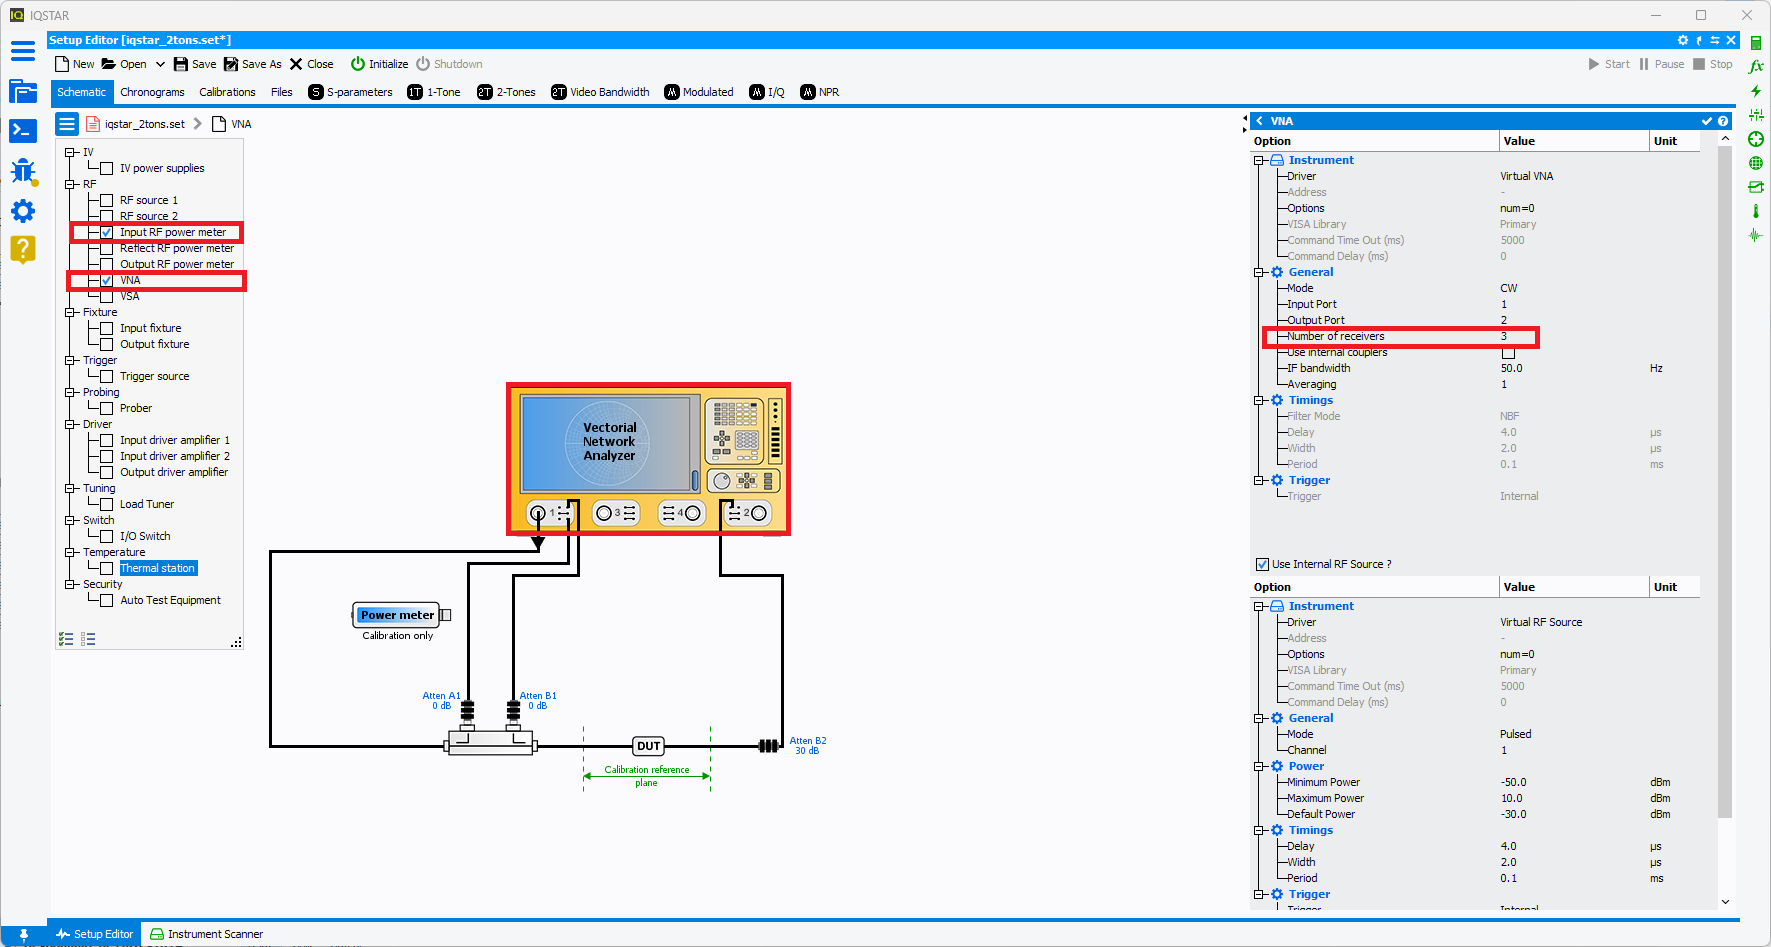The image size is (1771, 947).
Task: Click the Save button
Action: (195, 64)
